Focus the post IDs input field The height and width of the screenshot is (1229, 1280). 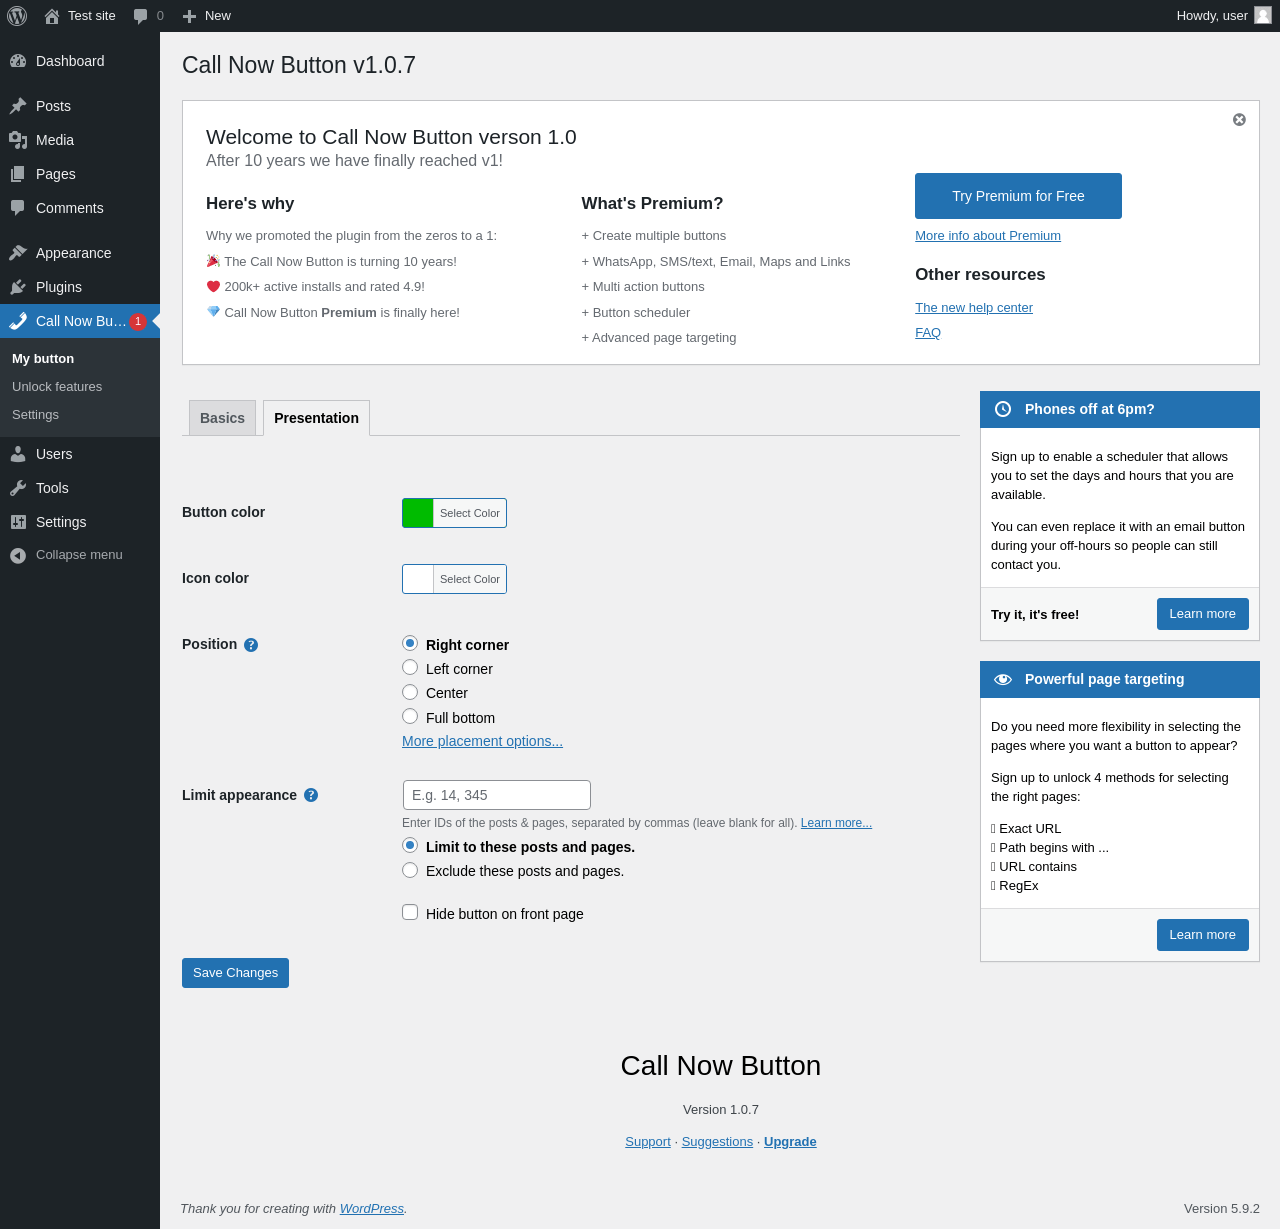[497, 795]
